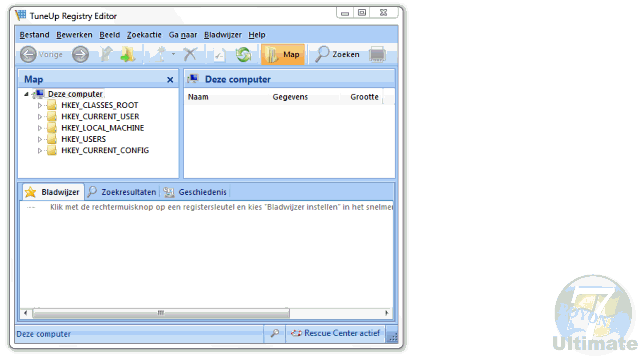Click the Rescue Center lifebuoy icon
Viewport: 640px width, 360px height.
[296, 333]
